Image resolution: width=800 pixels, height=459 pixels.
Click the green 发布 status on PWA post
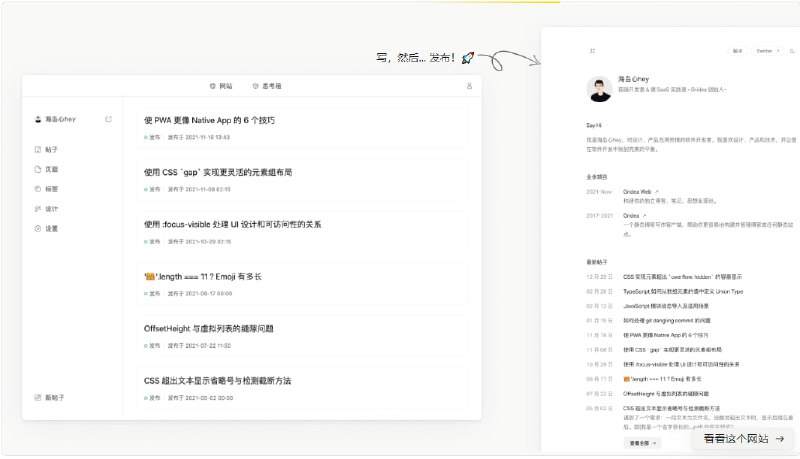[152, 137]
